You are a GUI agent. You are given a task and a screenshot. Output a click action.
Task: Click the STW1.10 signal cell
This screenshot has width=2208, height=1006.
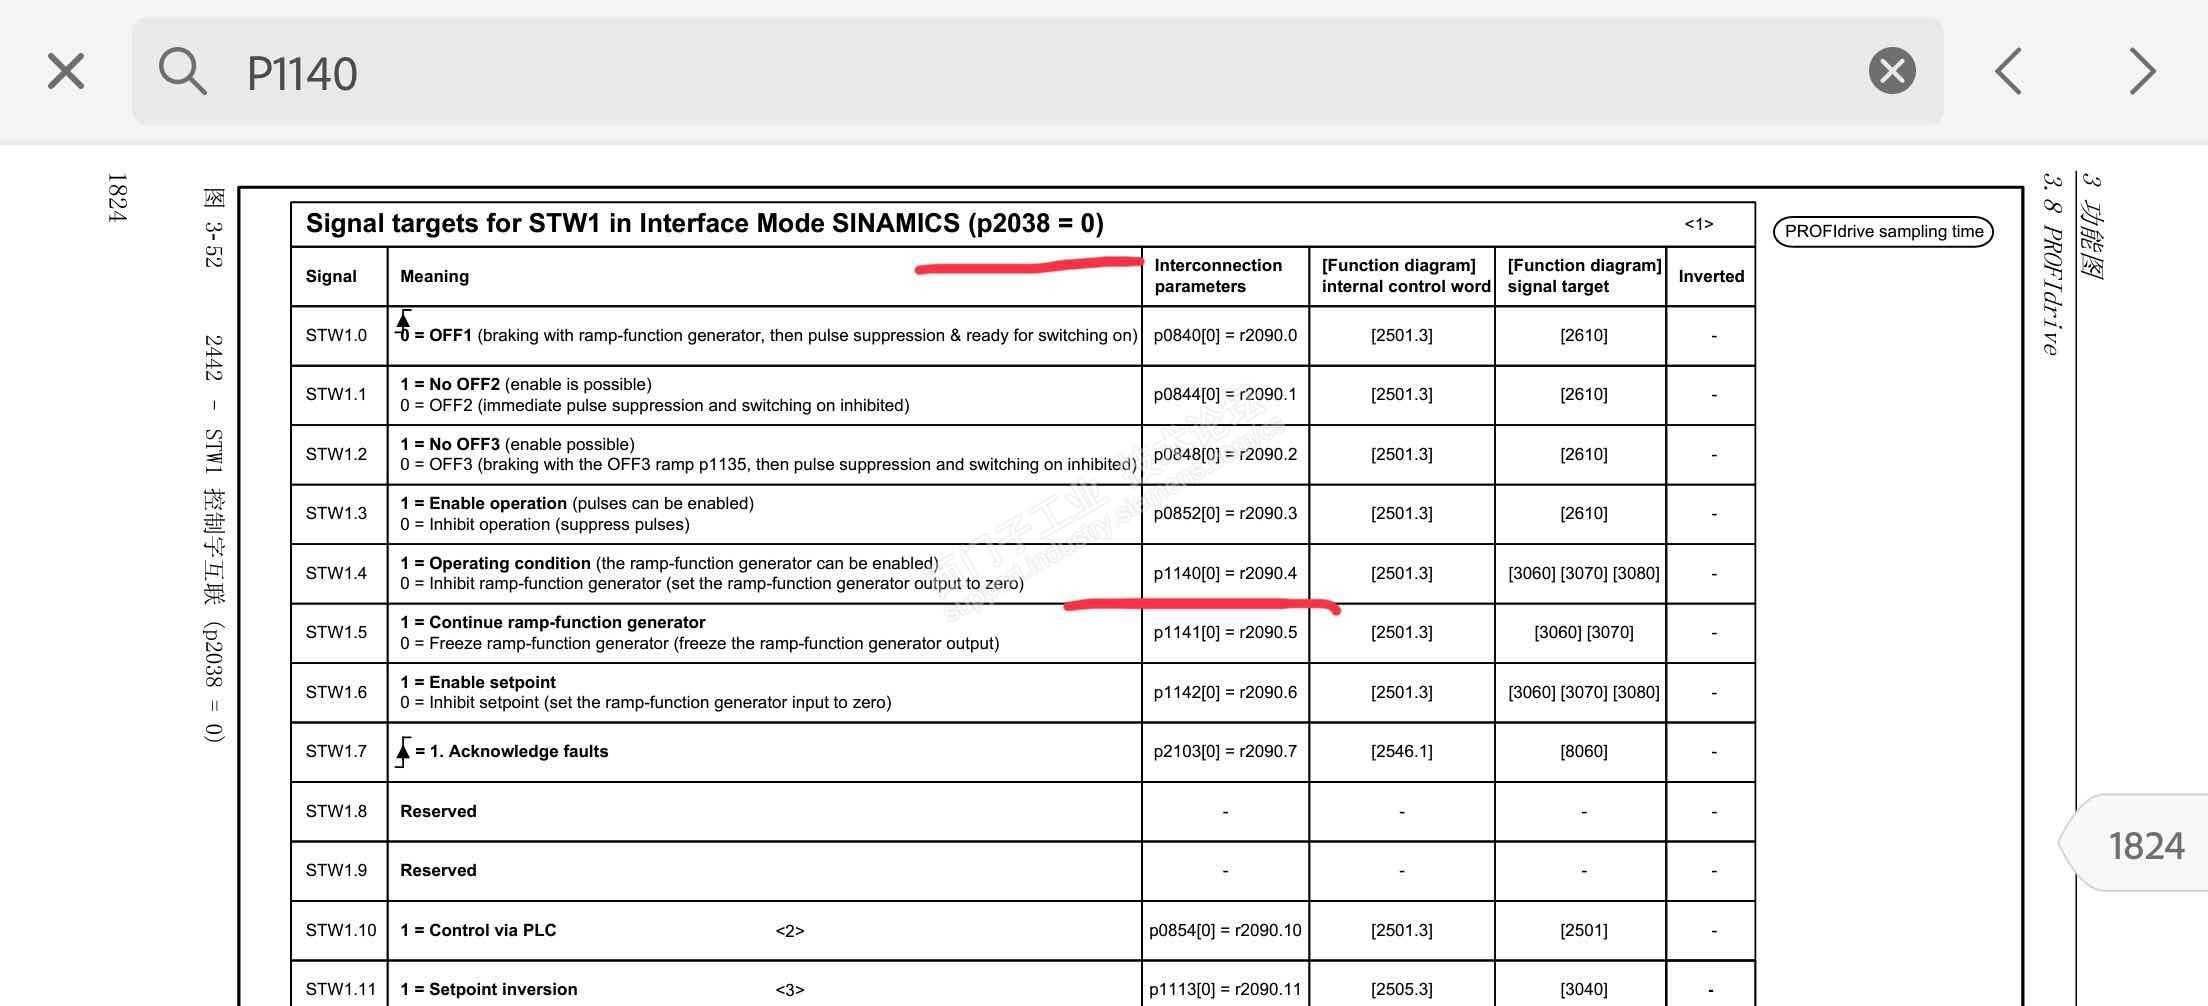[x=341, y=930]
